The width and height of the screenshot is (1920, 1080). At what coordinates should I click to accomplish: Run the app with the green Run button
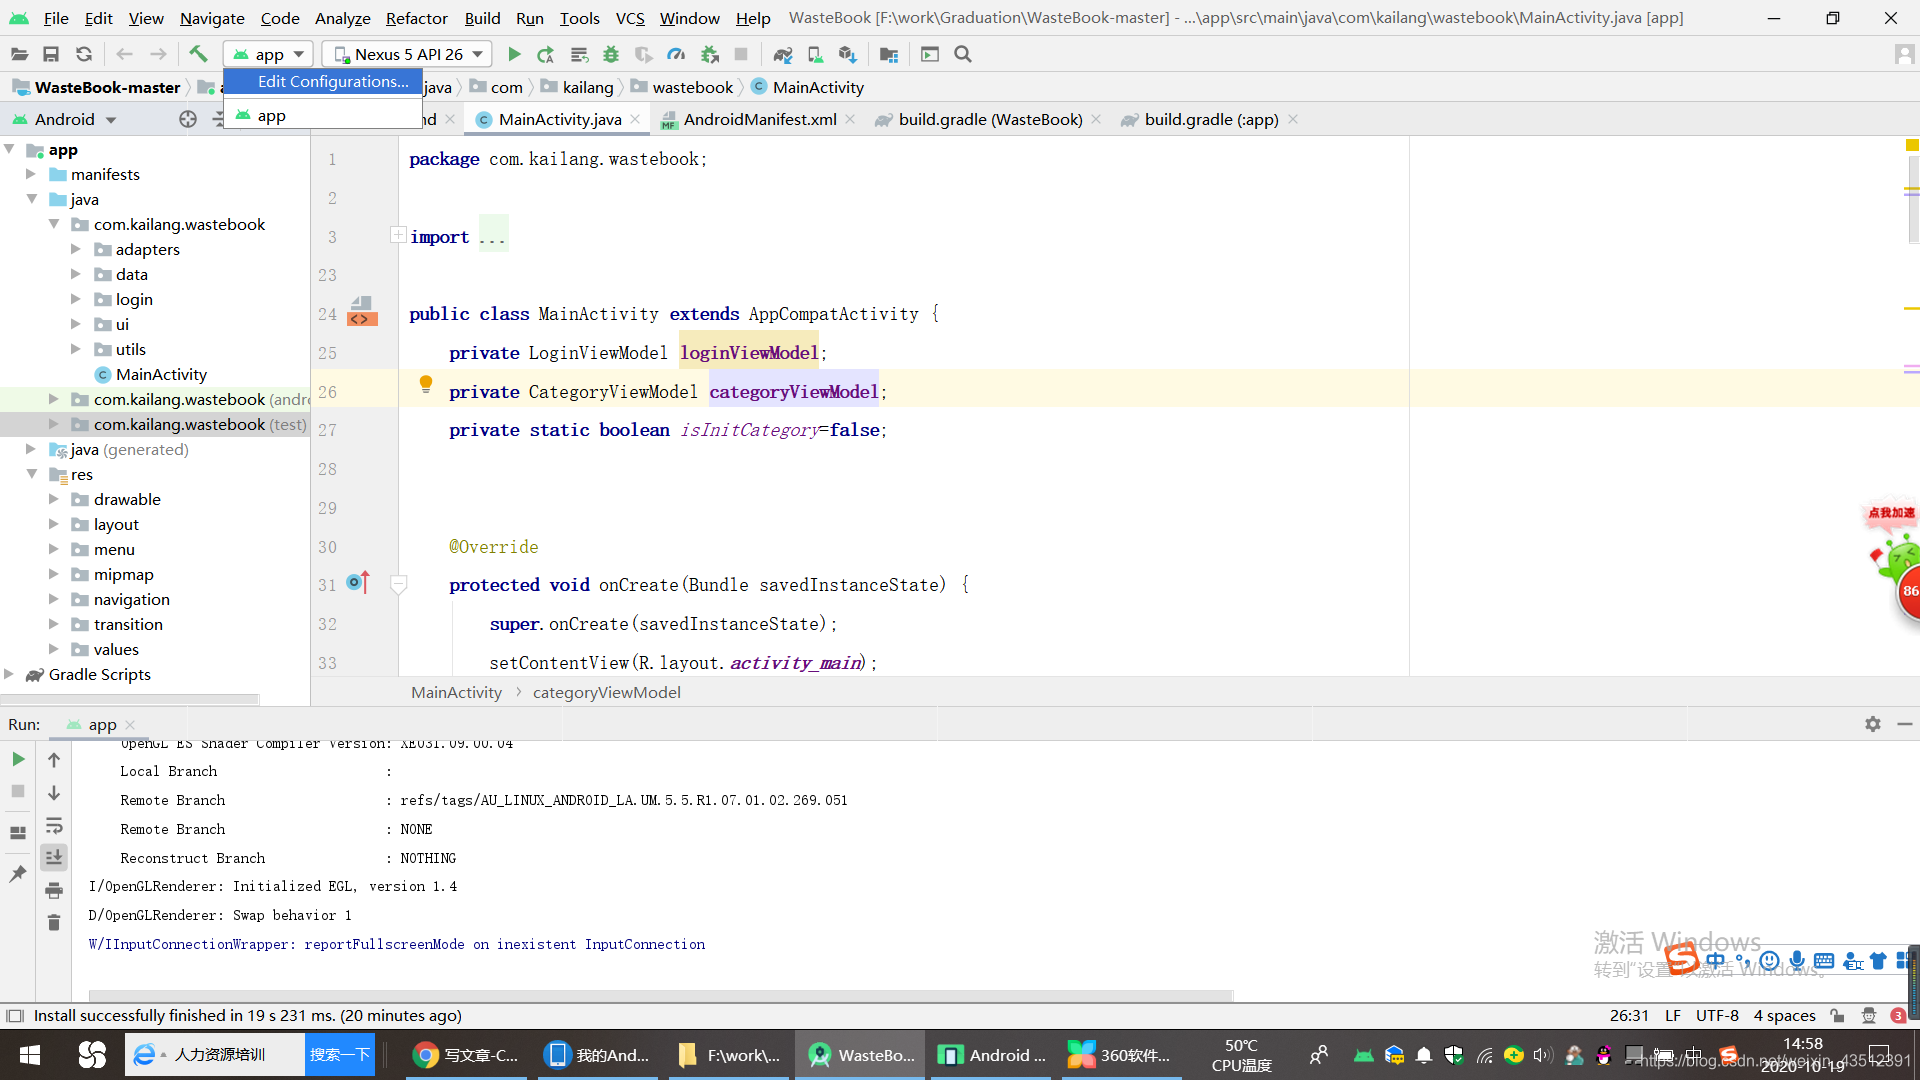click(x=514, y=54)
